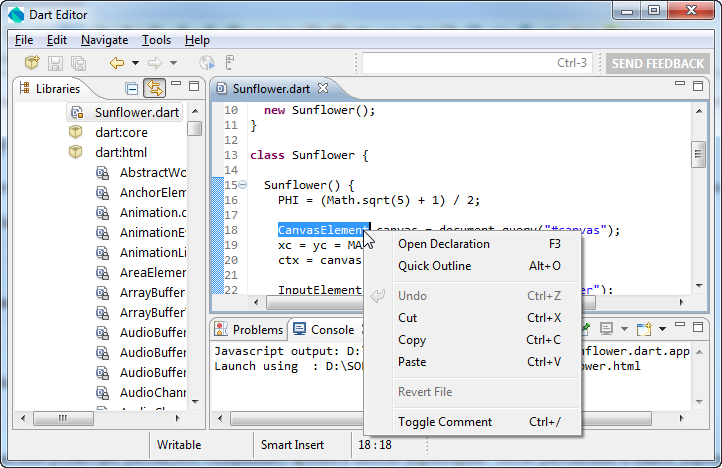
Task: Click the Animation.d file icon
Action: (102, 213)
